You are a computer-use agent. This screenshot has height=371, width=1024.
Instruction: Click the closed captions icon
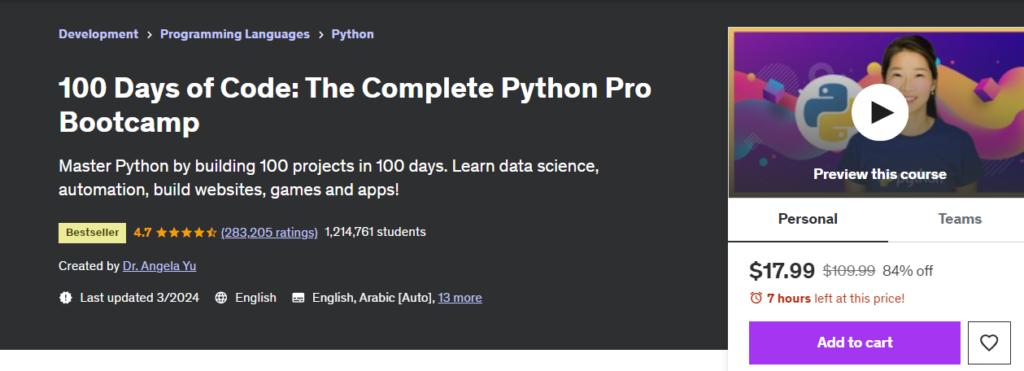point(298,298)
